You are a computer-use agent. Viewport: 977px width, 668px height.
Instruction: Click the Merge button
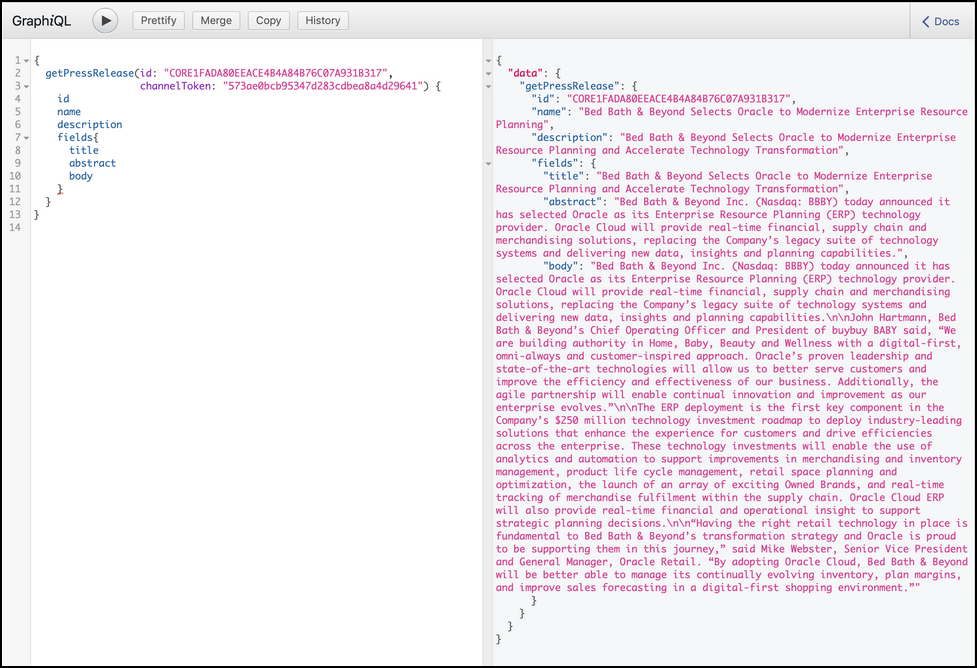click(216, 21)
